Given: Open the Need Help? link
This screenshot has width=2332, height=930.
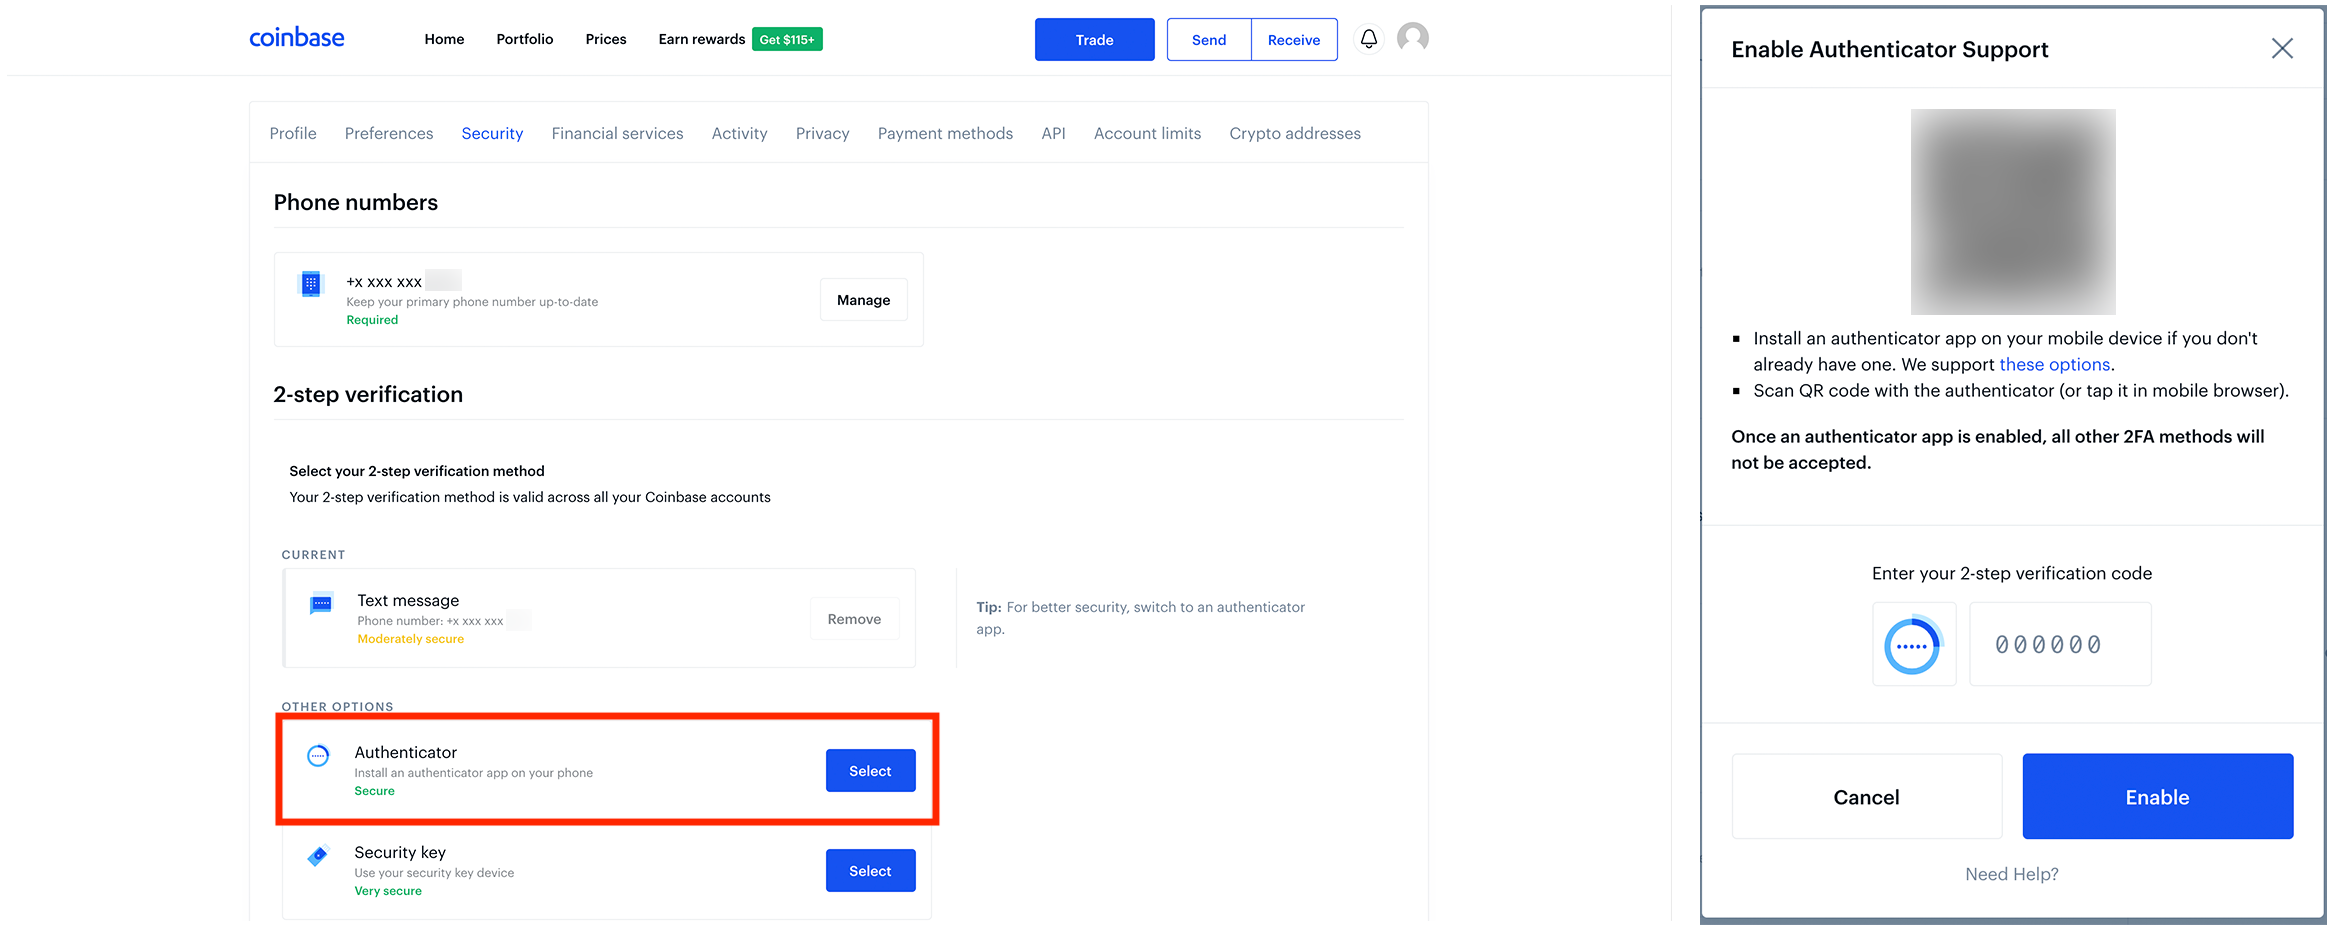Looking at the screenshot, I should click(2012, 874).
